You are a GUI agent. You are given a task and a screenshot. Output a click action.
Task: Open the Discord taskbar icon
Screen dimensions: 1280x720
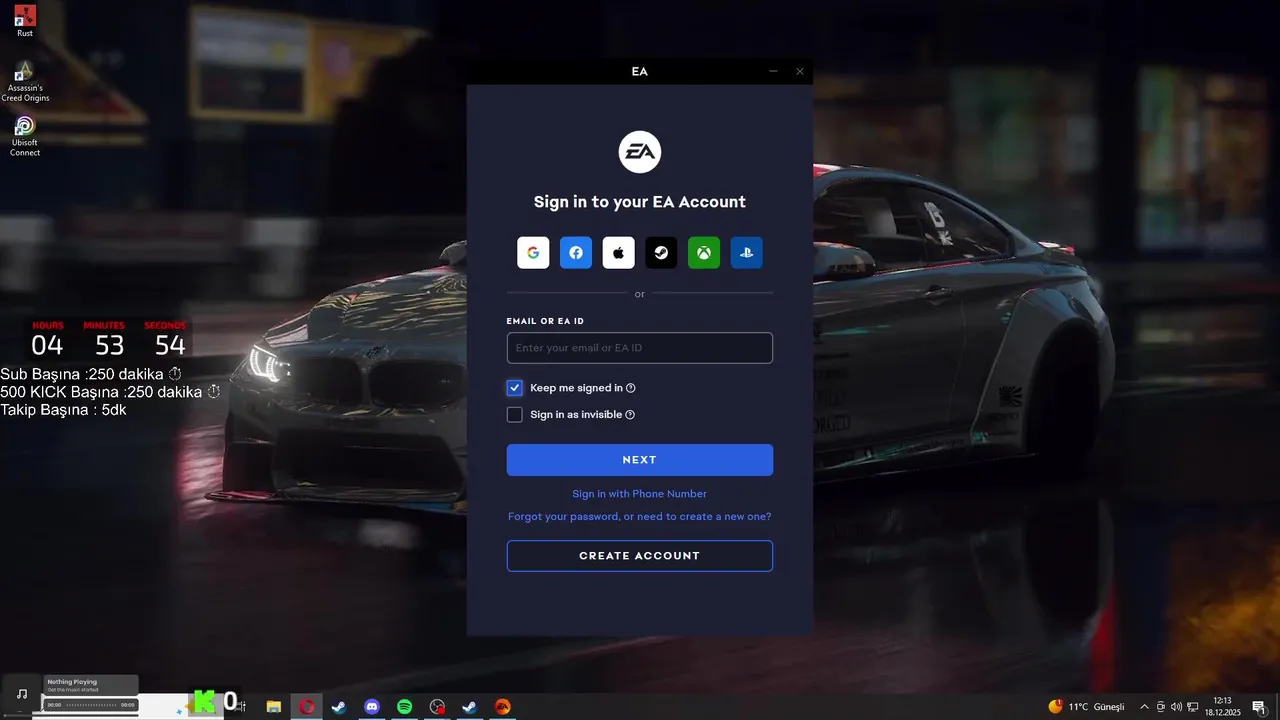pos(372,707)
